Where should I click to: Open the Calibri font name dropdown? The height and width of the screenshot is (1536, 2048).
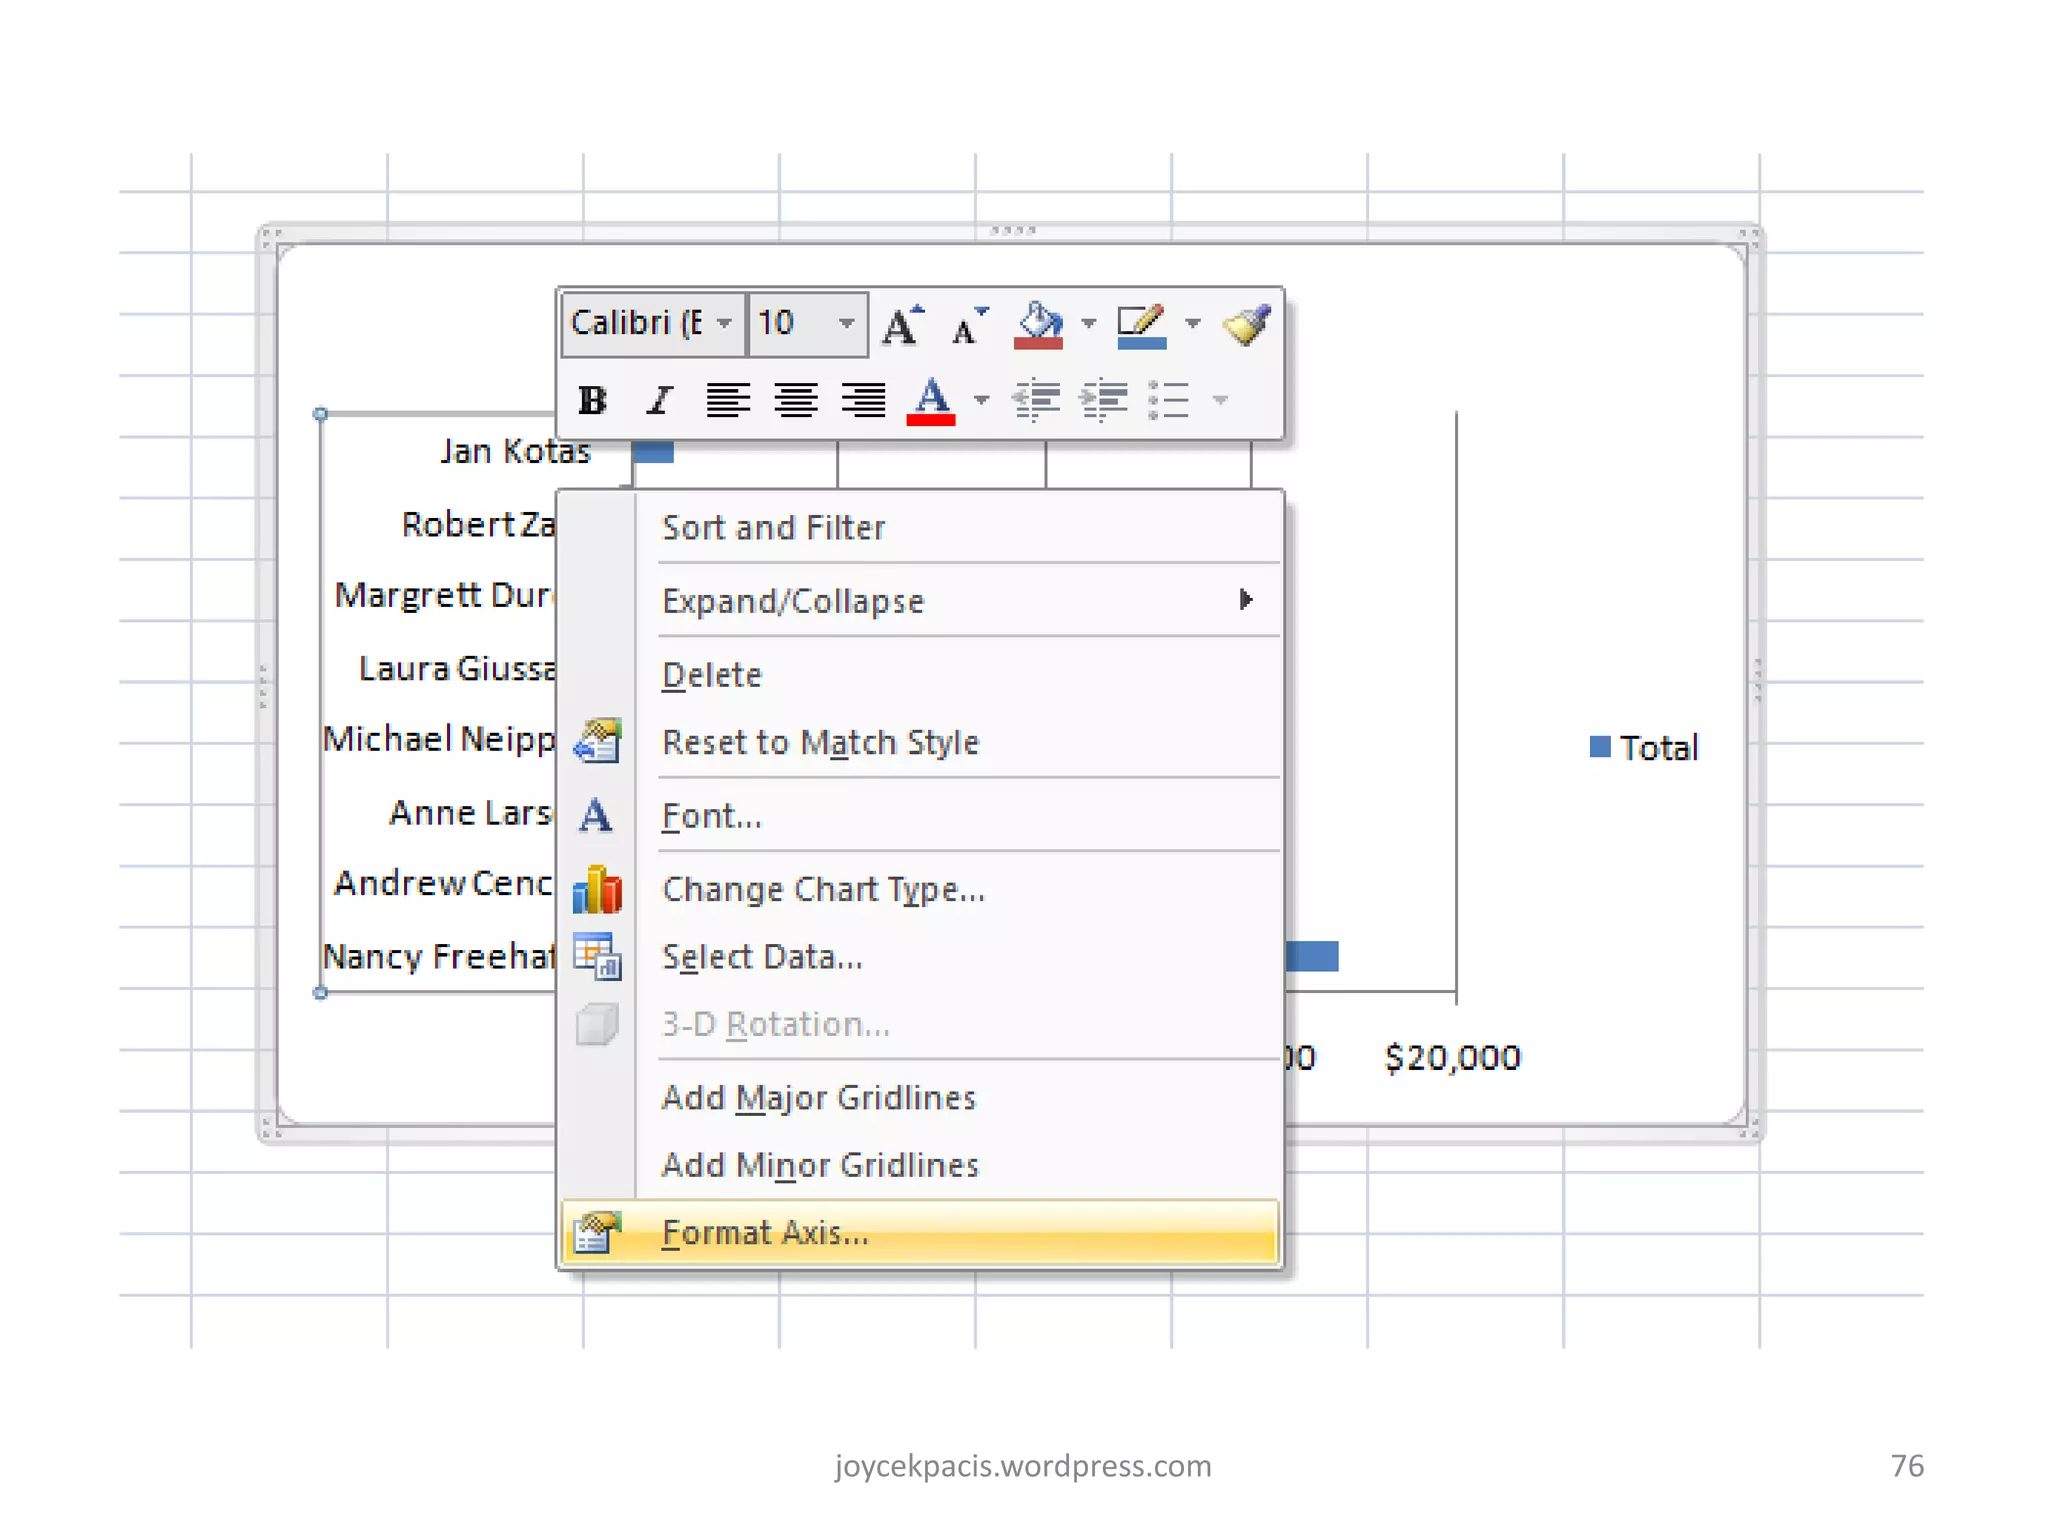click(x=725, y=323)
